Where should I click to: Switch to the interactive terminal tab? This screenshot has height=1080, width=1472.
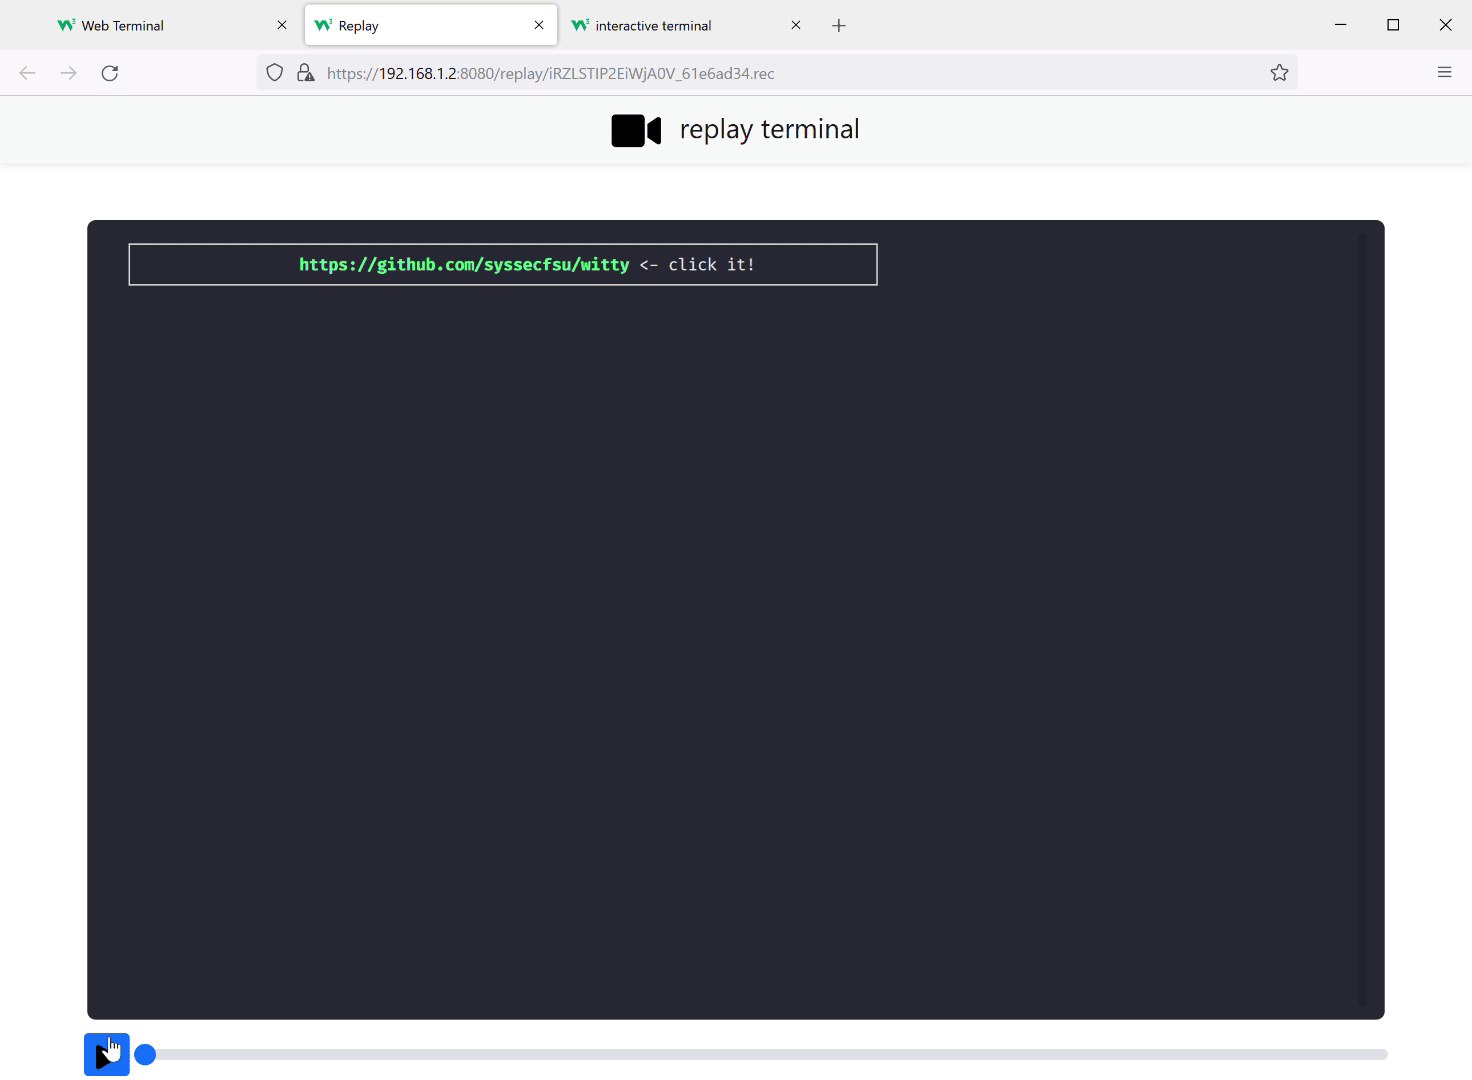pyautogui.click(x=653, y=26)
